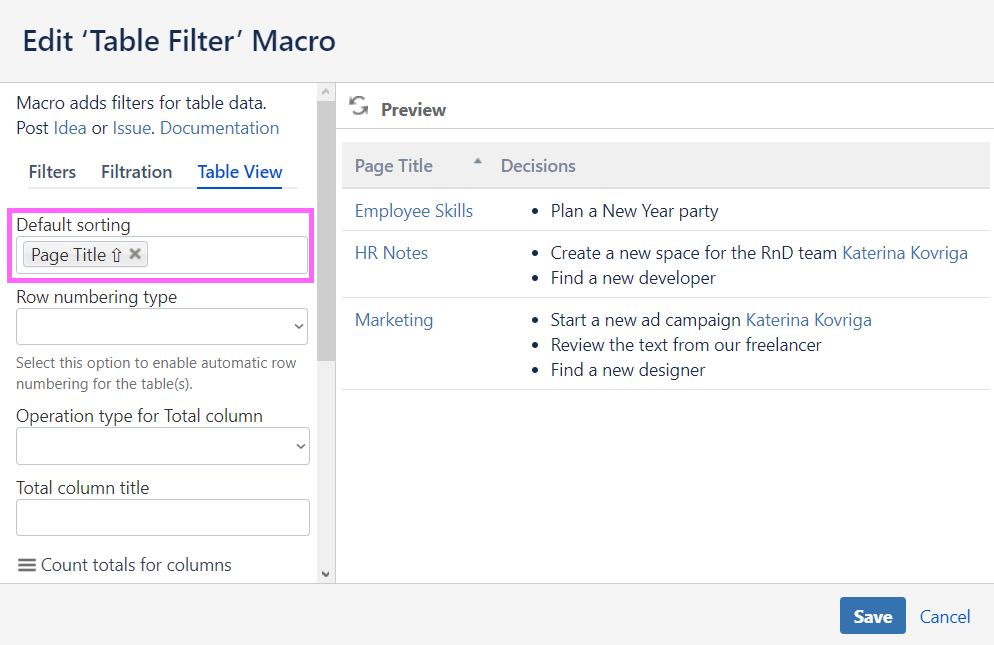Click the Total column title field
994x645 pixels.
(x=163, y=518)
